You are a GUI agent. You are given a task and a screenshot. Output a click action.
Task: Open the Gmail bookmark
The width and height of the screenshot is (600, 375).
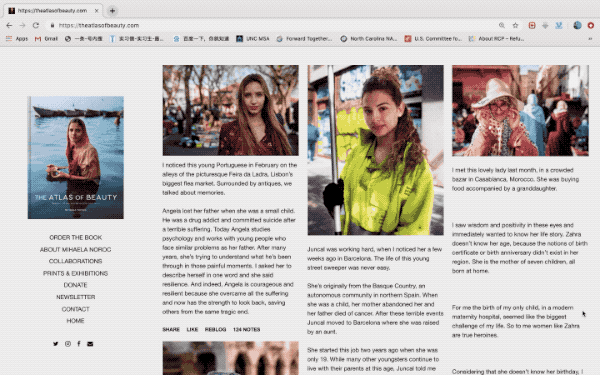click(46, 39)
